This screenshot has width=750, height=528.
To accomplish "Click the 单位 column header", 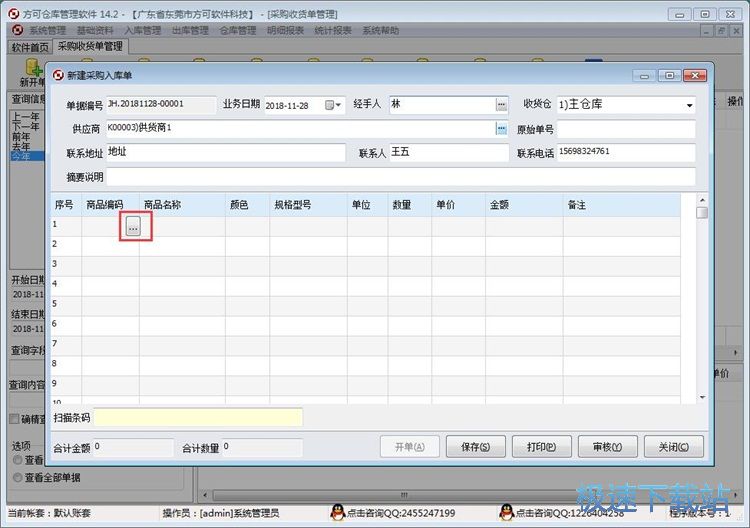I will click(x=367, y=205).
